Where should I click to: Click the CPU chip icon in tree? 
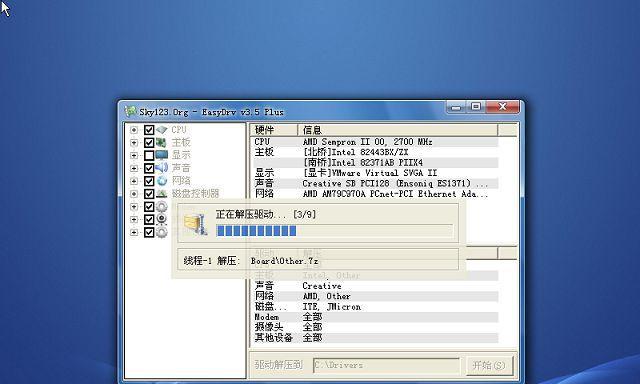162,130
